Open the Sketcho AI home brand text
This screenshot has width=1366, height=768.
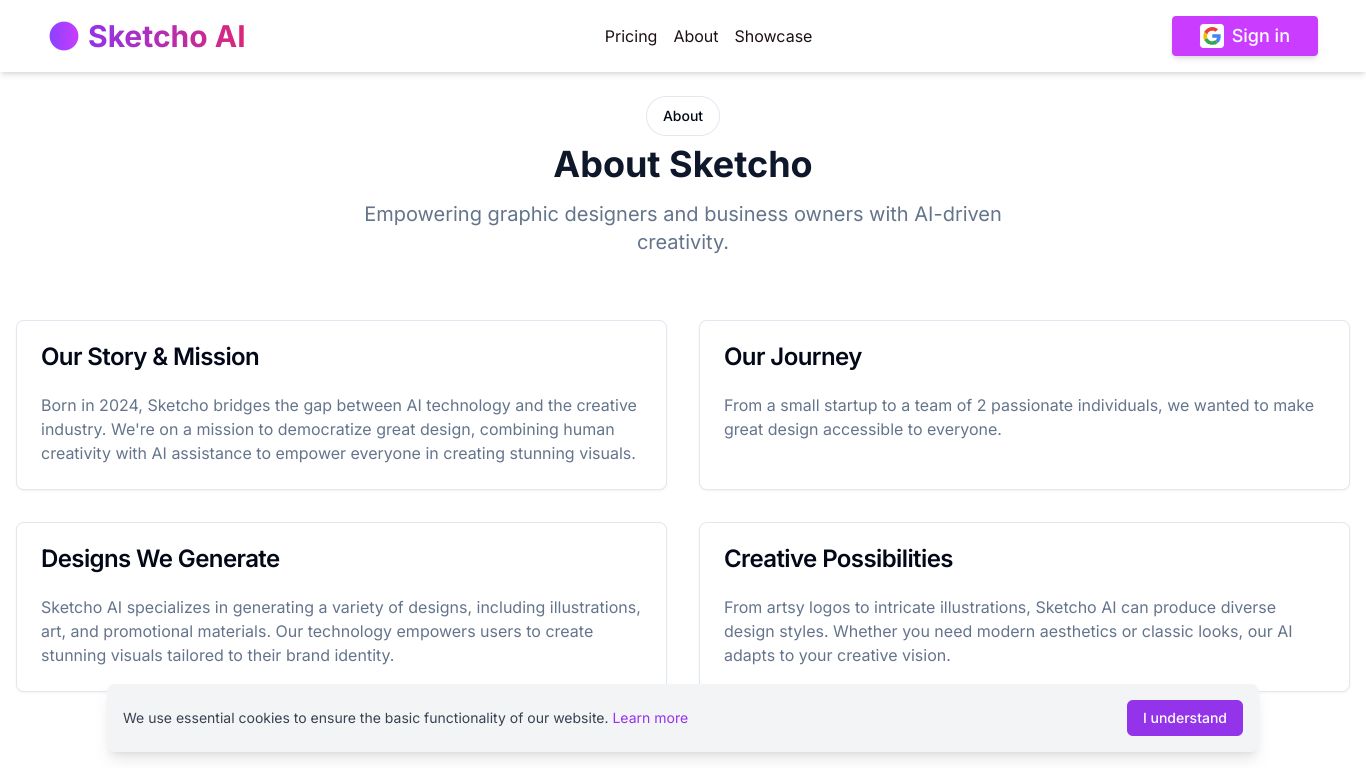[x=166, y=36]
